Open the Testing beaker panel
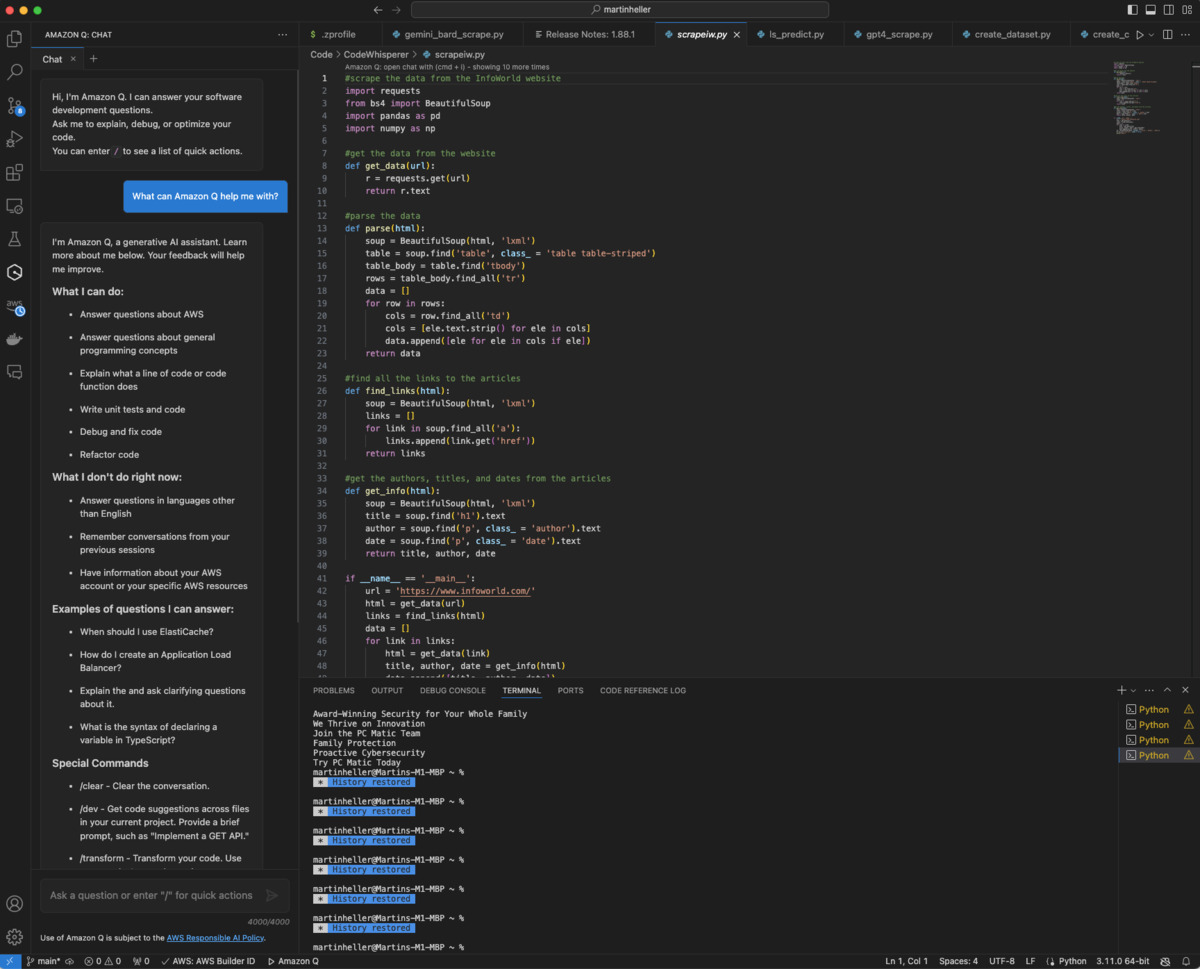Image resolution: width=1200 pixels, height=969 pixels. pyautogui.click(x=14, y=239)
